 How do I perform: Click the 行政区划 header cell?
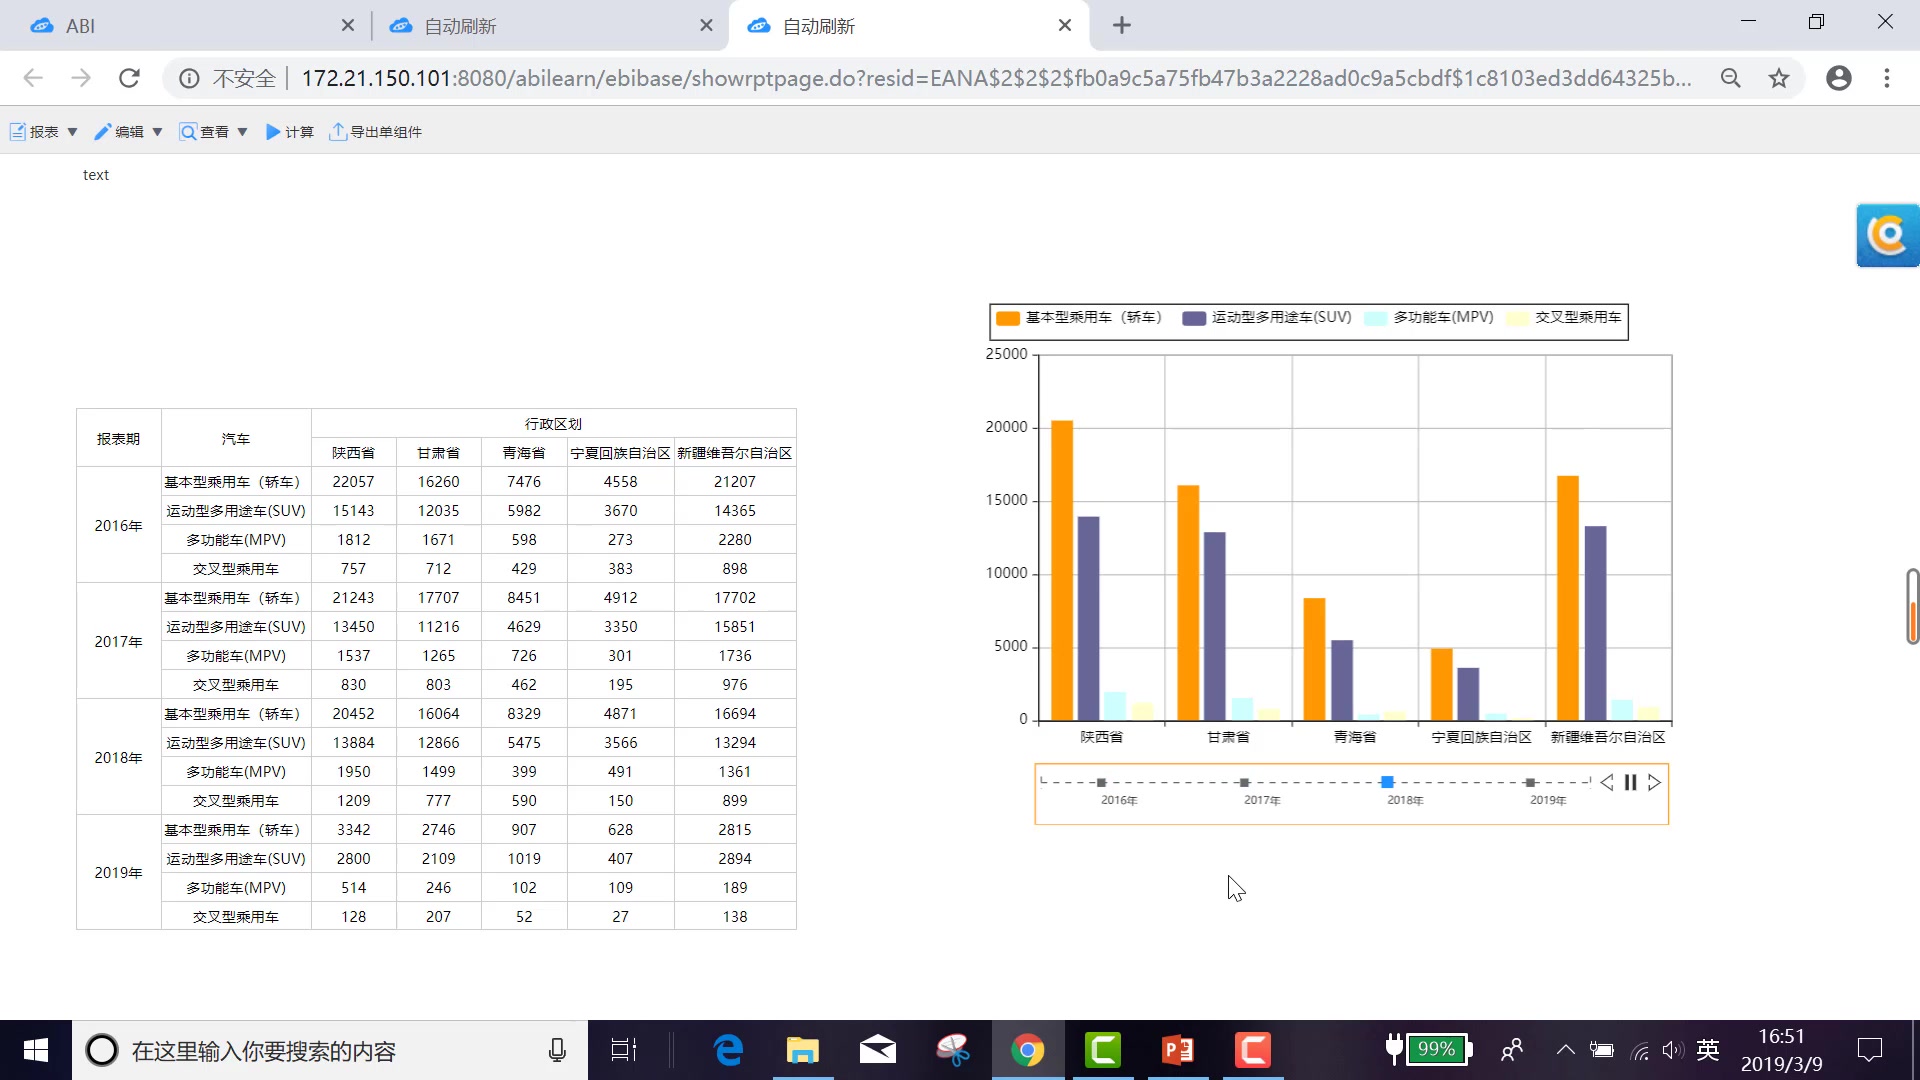tap(553, 424)
